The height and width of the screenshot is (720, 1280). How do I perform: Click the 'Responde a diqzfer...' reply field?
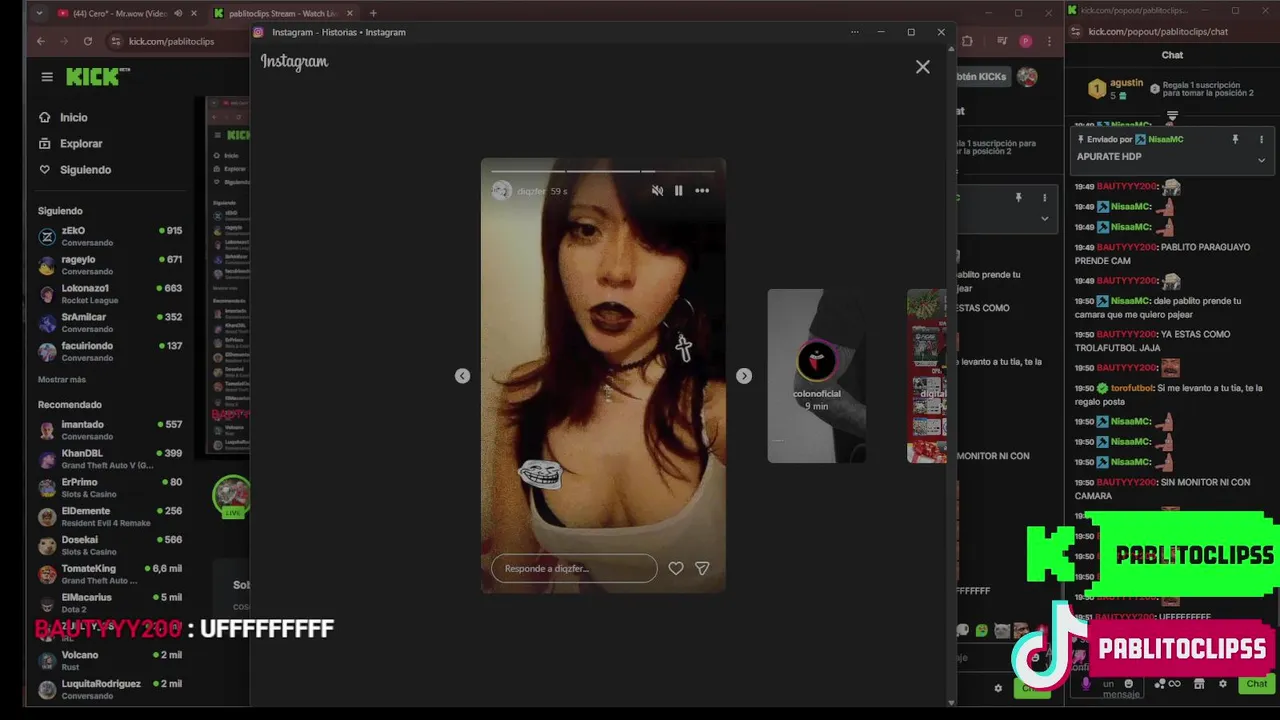click(x=574, y=568)
